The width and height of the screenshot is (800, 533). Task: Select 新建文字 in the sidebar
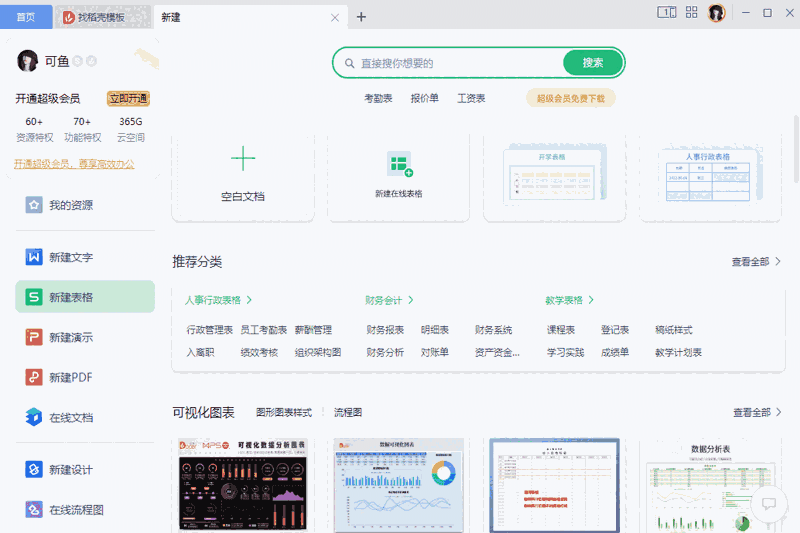(85, 257)
